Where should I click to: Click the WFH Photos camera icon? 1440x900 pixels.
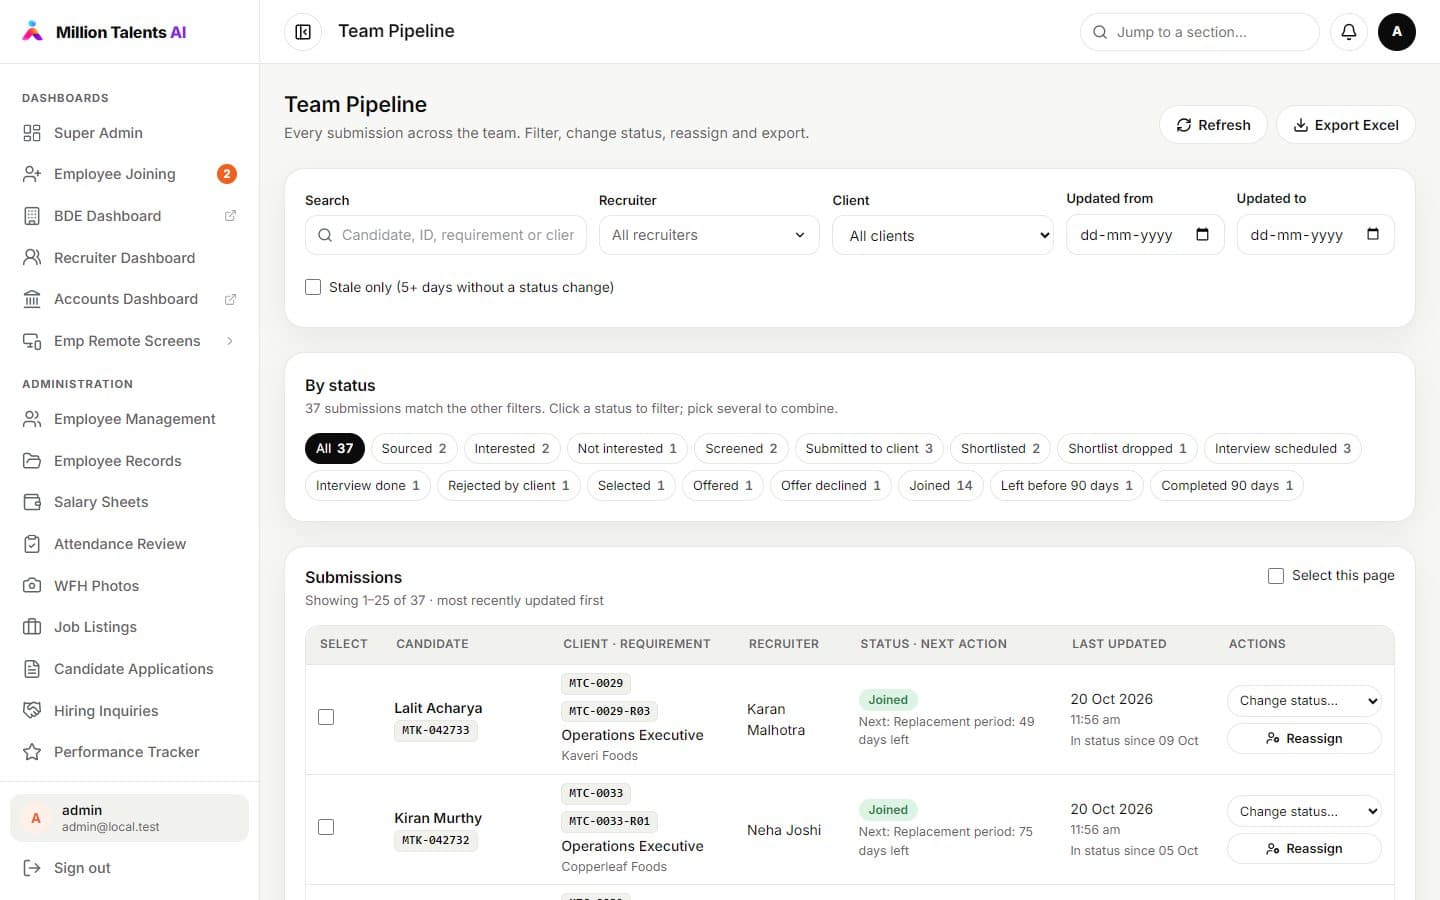tap(32, 586)
